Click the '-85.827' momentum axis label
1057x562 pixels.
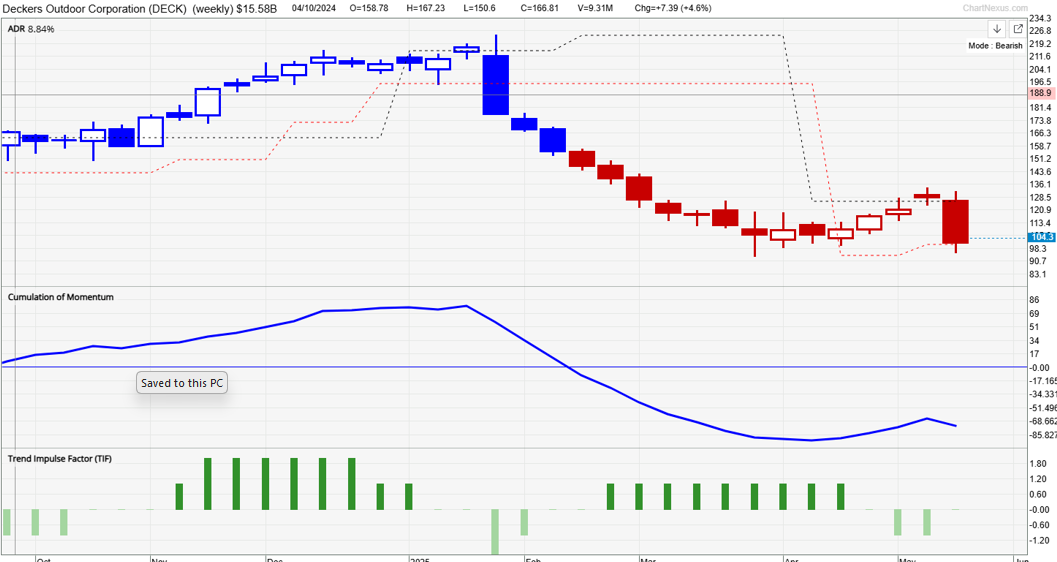[x=1043, y=435]
